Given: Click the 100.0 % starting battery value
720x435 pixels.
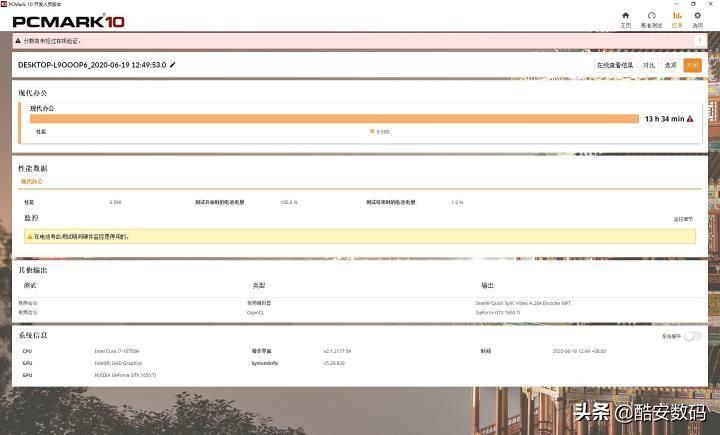Looking at the screenshot, I should tap(289, 202).
